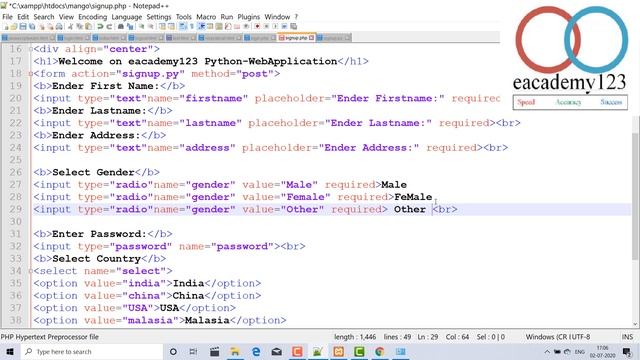Open the Edit menu
This screenshot has height=360, width=640.
[x=23, y=17]
